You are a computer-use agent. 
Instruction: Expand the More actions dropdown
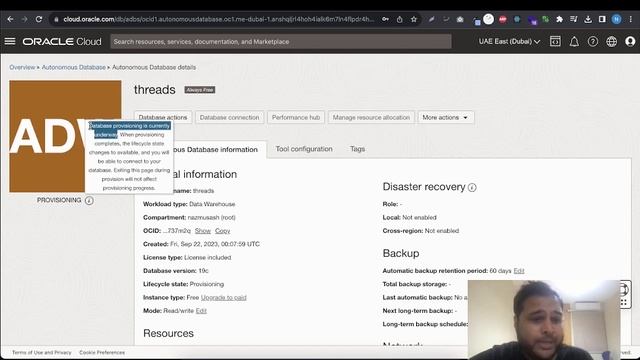pyautogui.click(x=445, y=118)
